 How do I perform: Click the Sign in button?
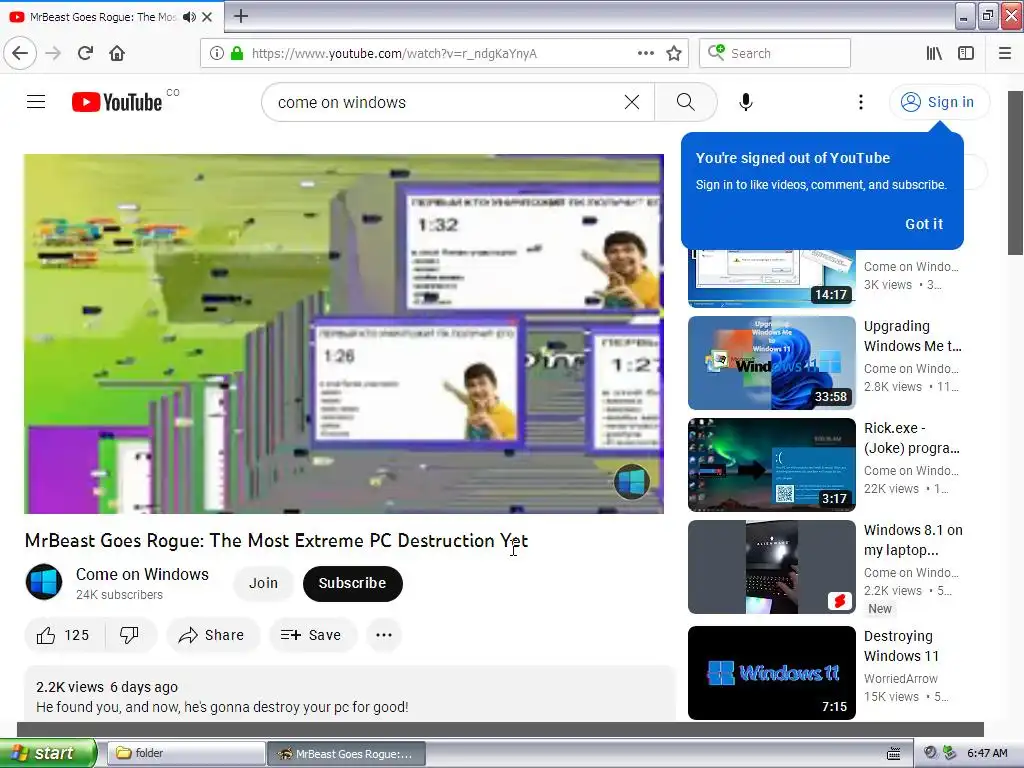(939, 102)
